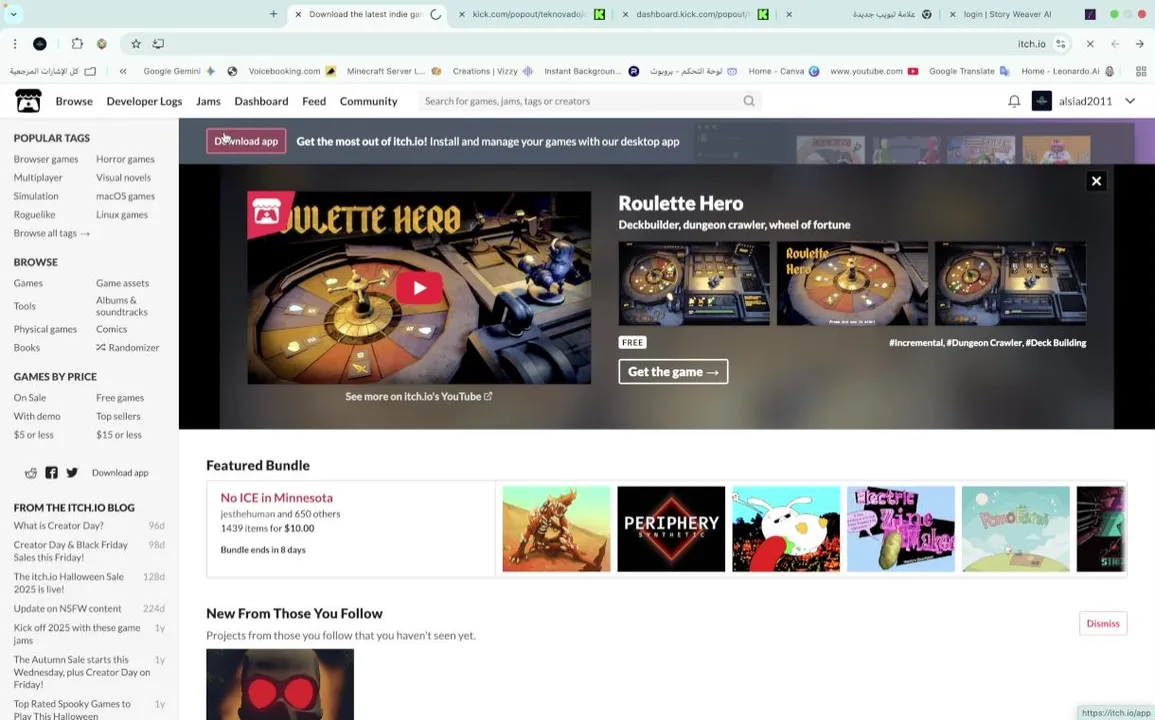
Task: Click the itch.io logo in the header
Action: click(x=28, y=101)
